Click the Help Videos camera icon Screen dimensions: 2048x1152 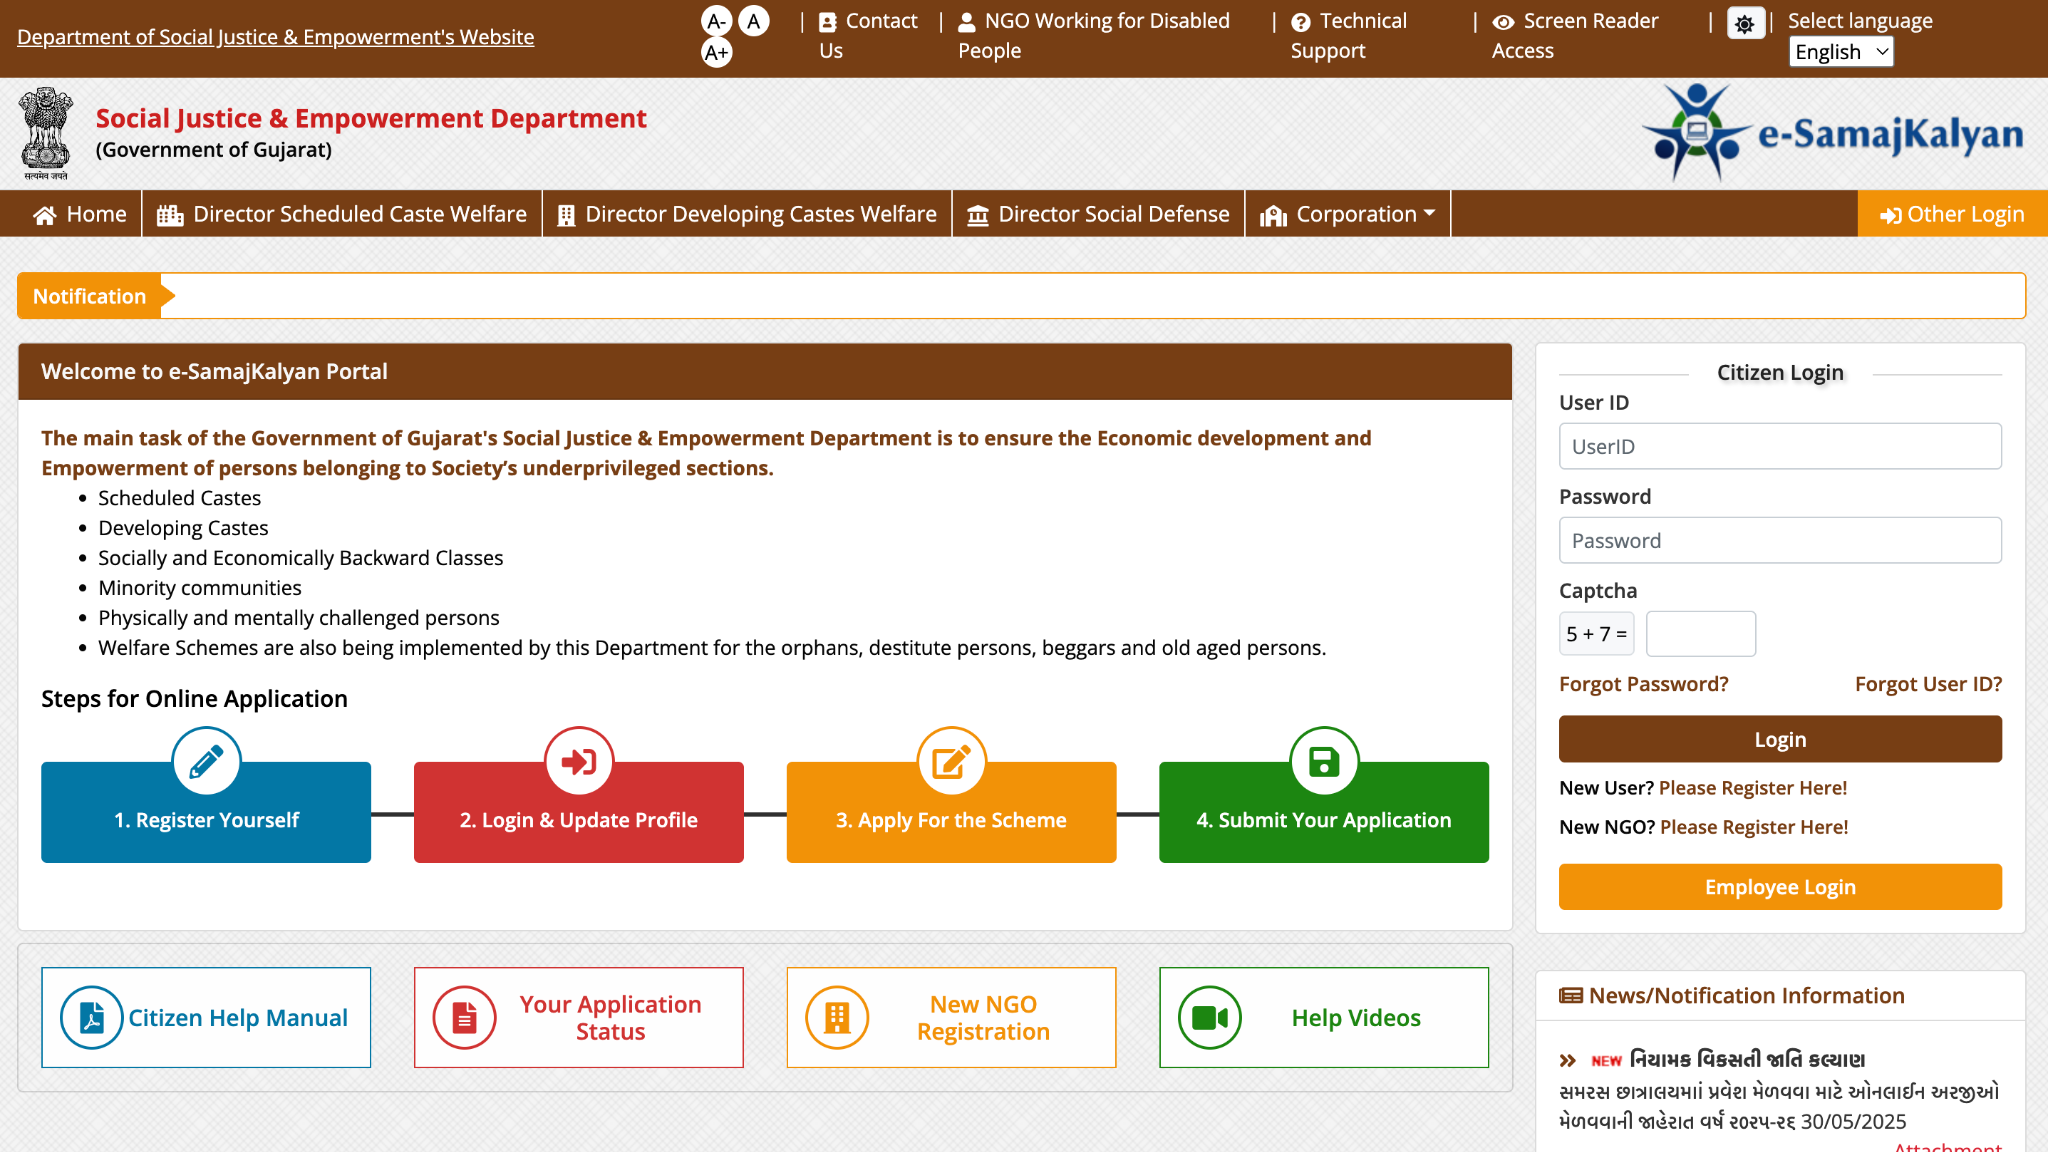(x=1210, y=1017)
